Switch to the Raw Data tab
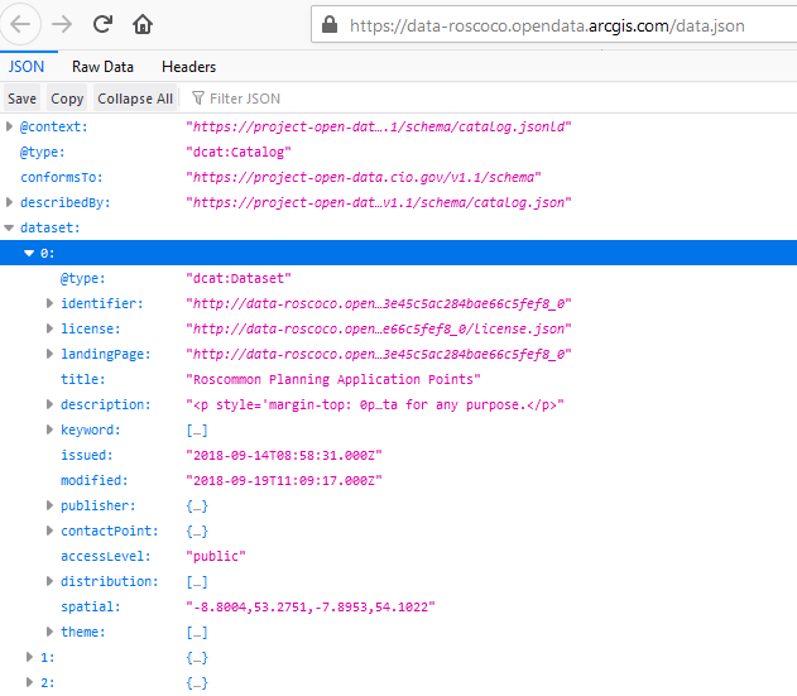The image size is (797, 696). coord(102,67)
